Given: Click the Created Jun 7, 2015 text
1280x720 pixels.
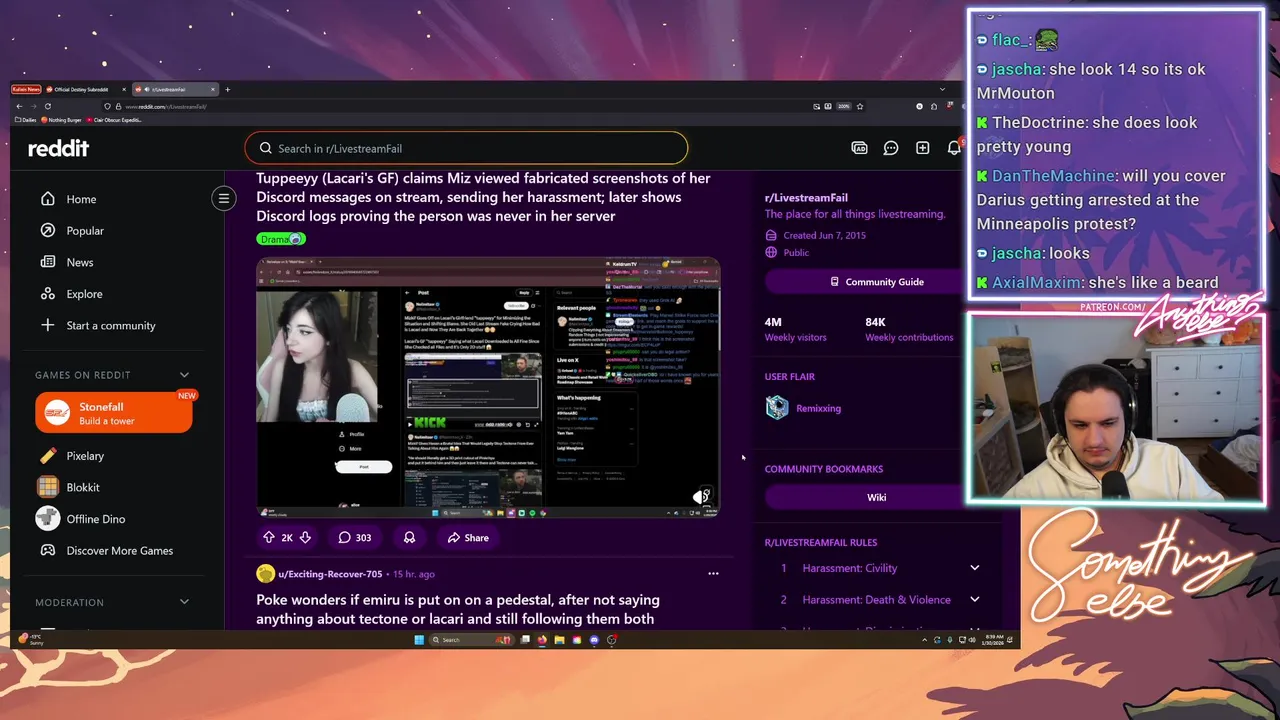Looking at the screenshot, I should (824, 235).
